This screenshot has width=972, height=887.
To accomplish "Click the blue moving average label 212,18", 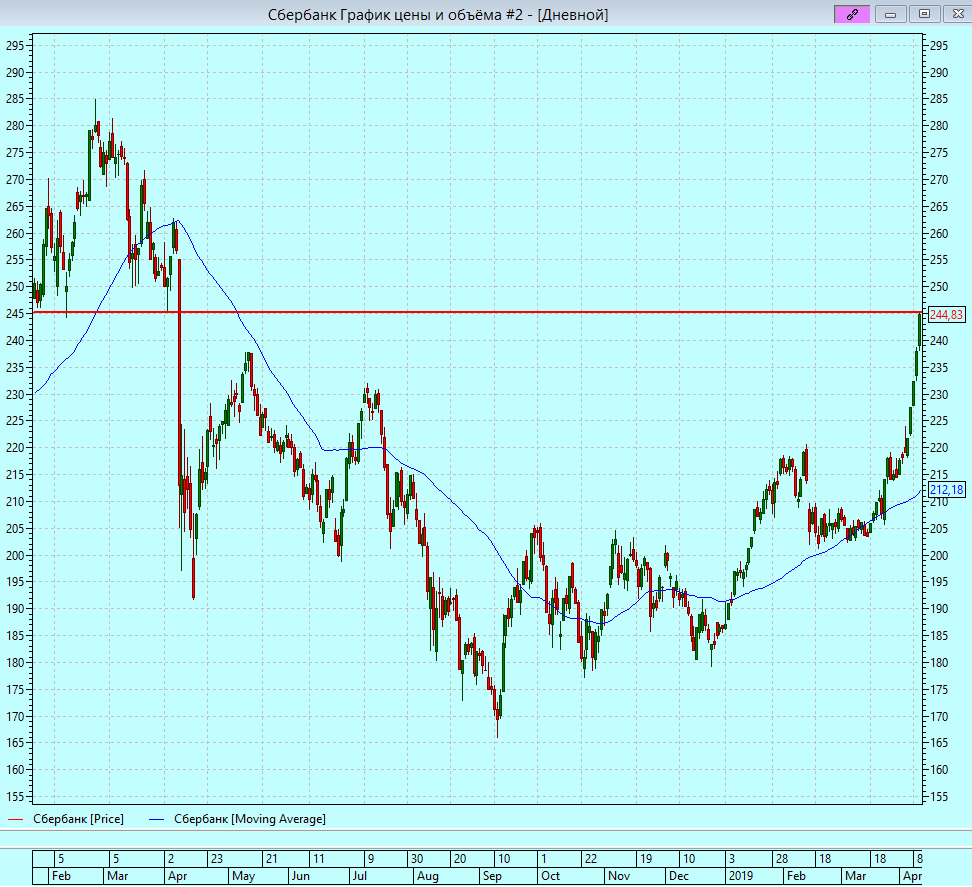I will coord(946,490).
